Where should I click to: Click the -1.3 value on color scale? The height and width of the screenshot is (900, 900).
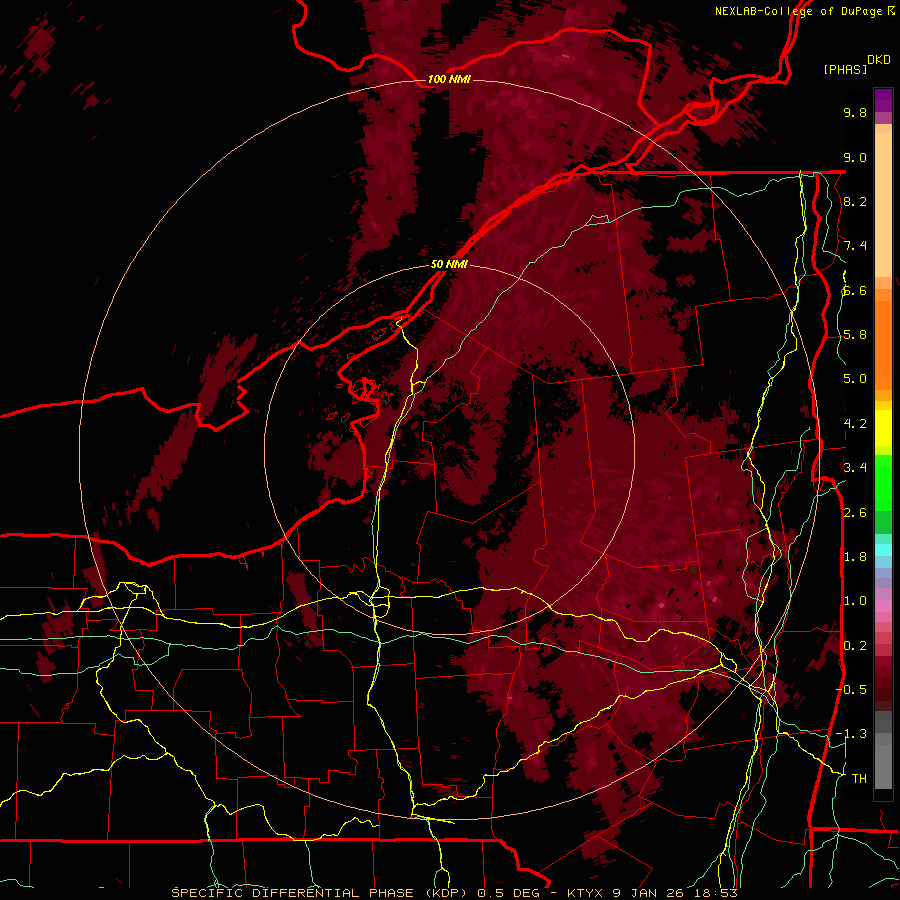(x=851, y=734)
